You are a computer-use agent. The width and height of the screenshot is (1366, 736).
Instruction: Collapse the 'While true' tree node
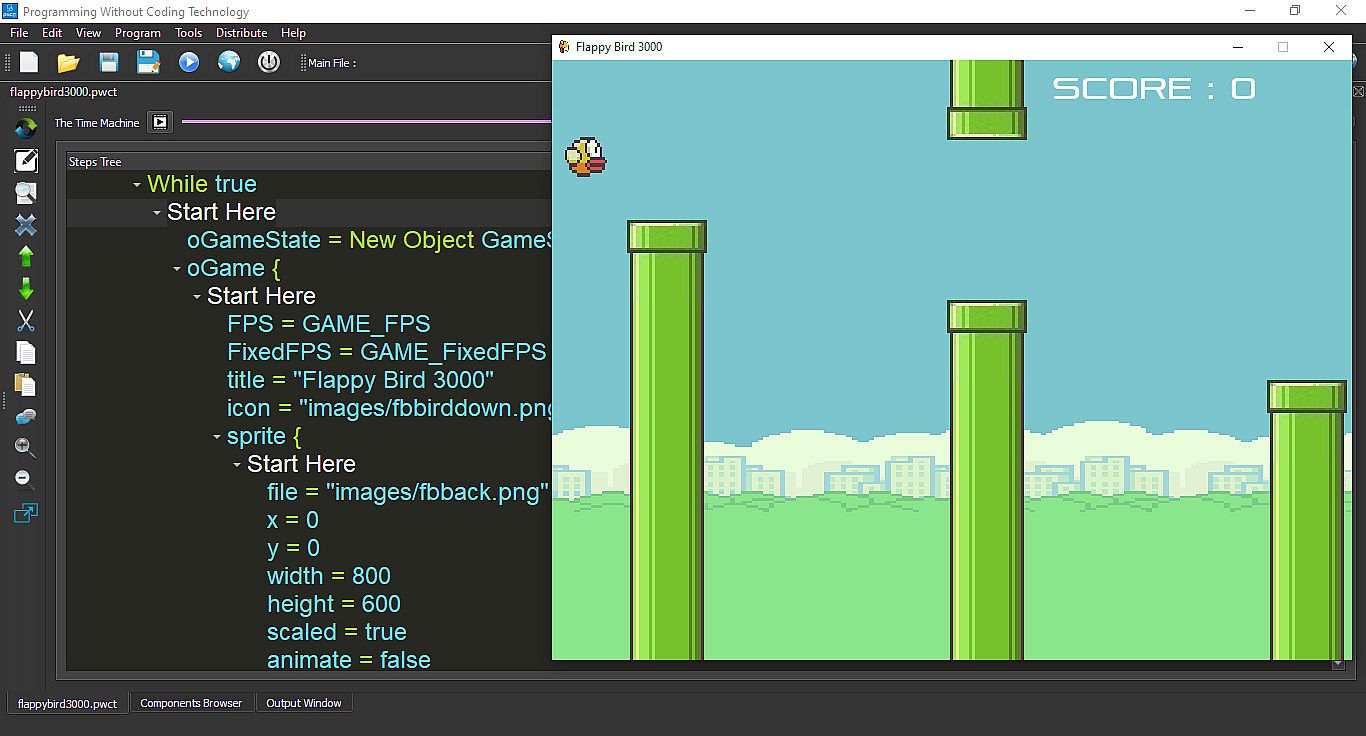click(x=137, y=185)
